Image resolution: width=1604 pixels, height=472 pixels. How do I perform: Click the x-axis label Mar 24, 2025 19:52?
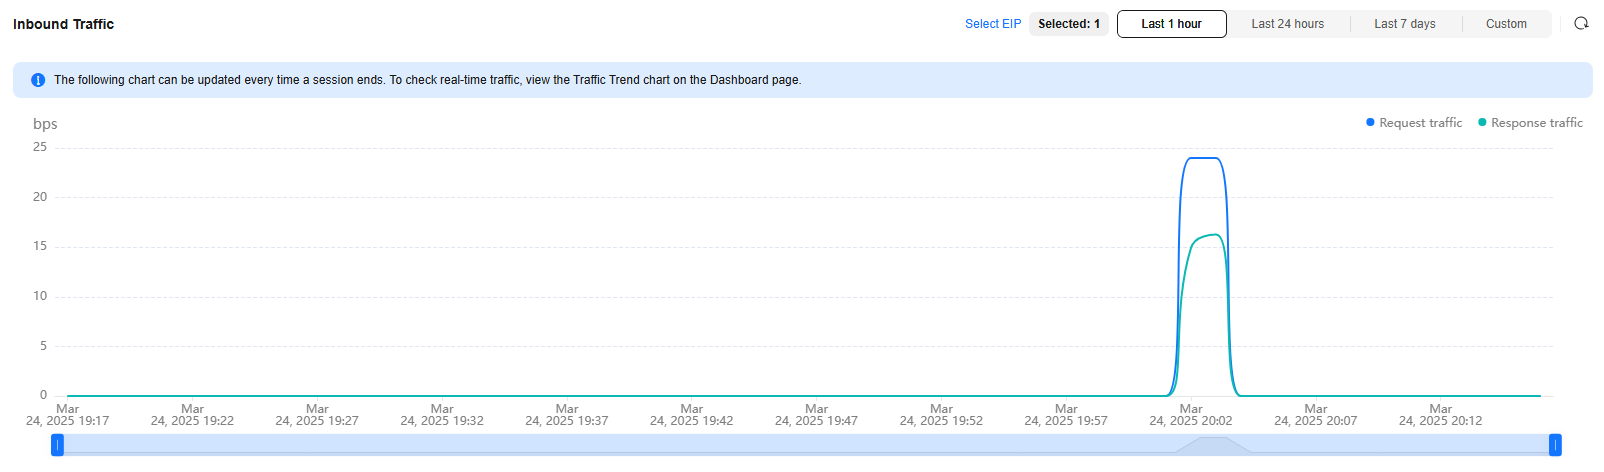(x=941, y=415)
